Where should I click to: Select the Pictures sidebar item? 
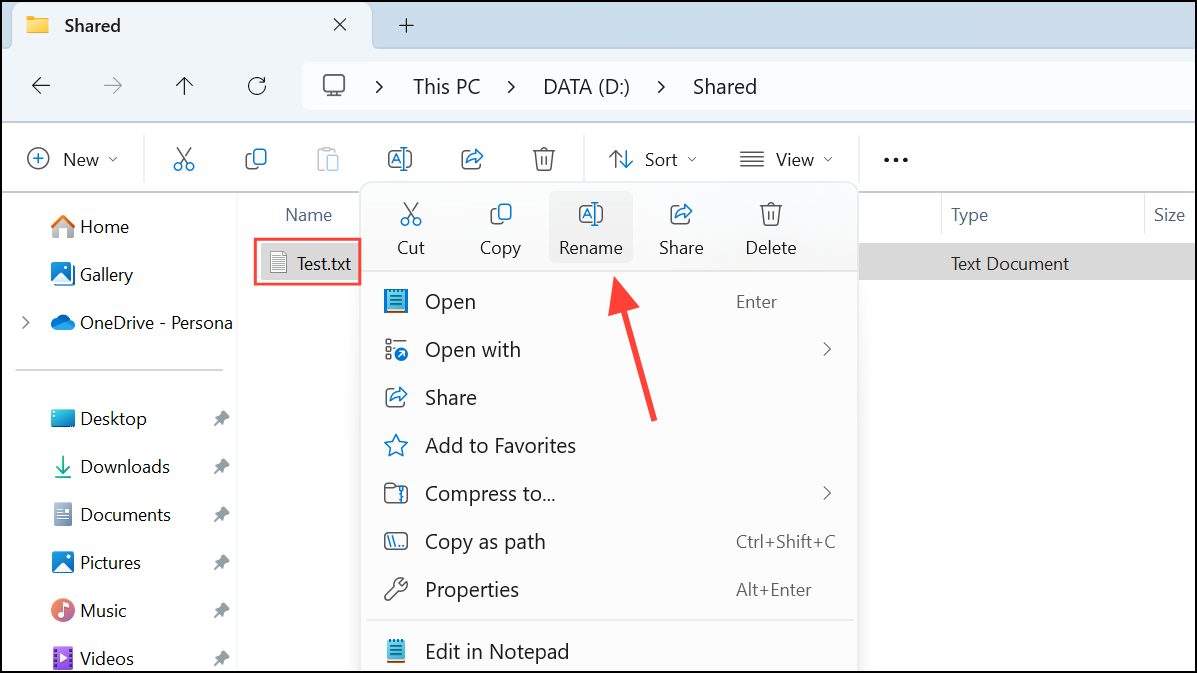click(110, 562)
